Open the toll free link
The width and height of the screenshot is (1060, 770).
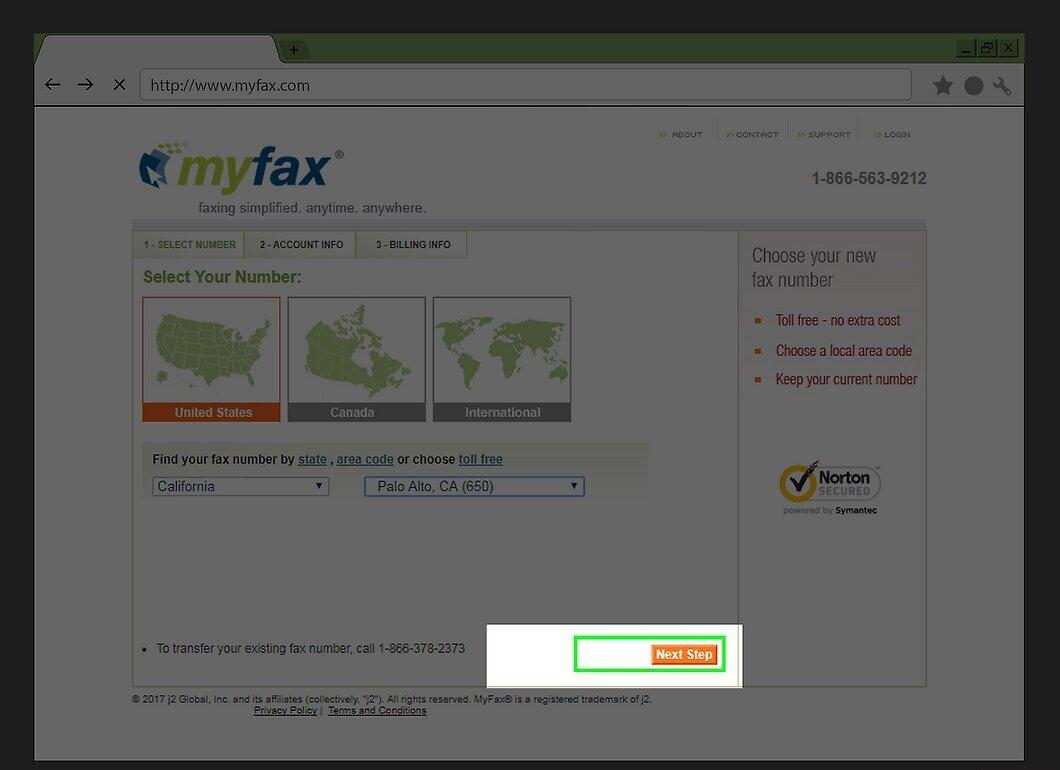(481, 459)
